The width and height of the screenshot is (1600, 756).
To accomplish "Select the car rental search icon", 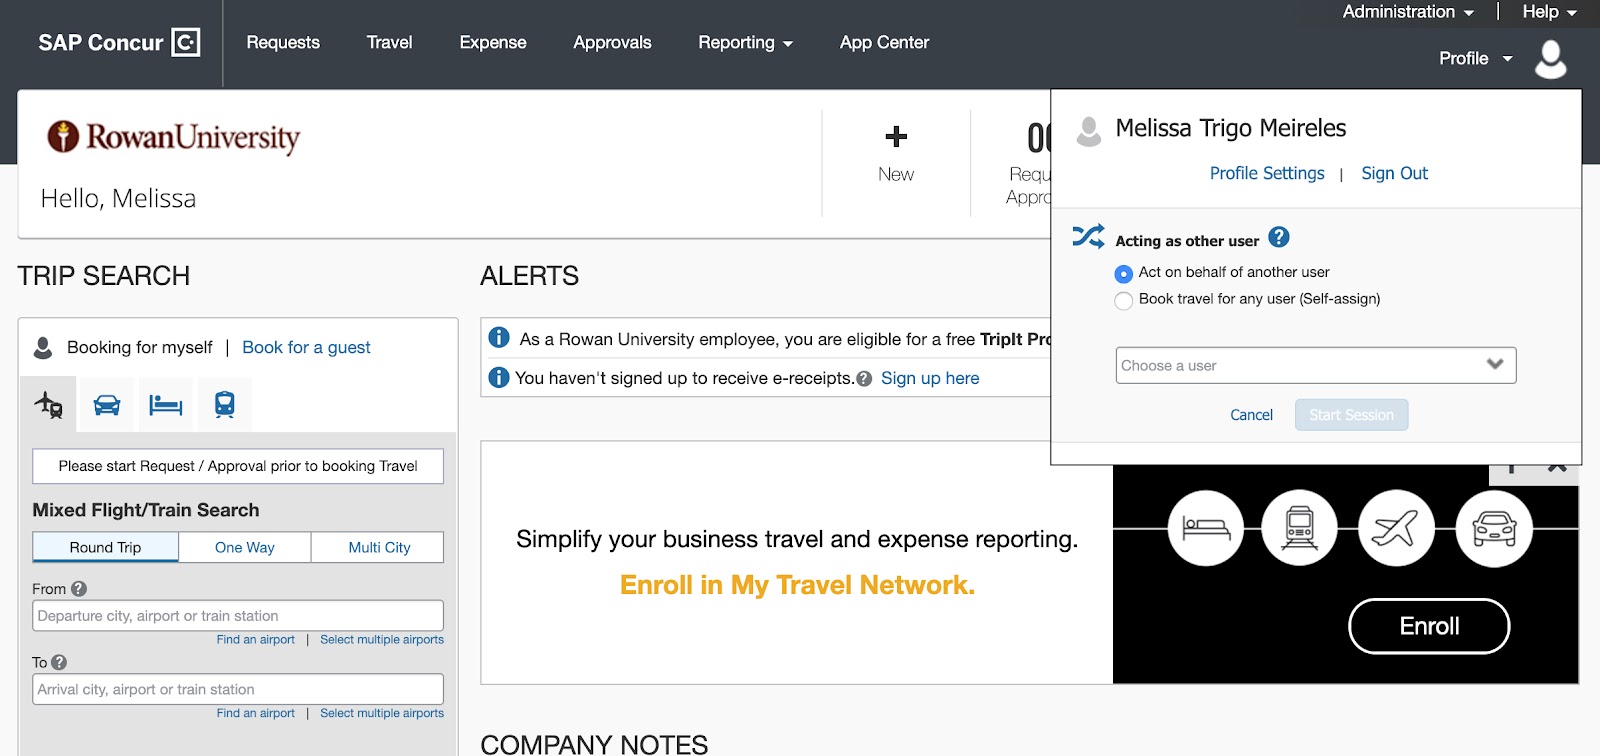I will click(107, 405).
